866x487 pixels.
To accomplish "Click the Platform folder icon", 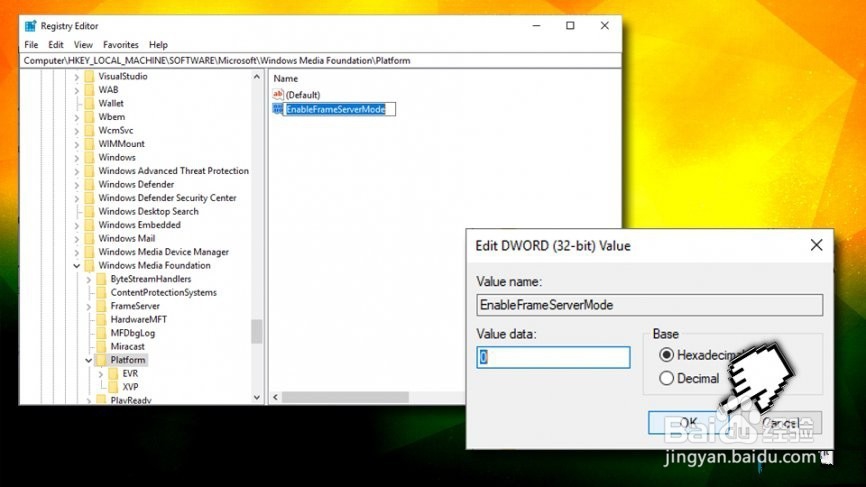I will pyautogui.click(x=102, y=360).
